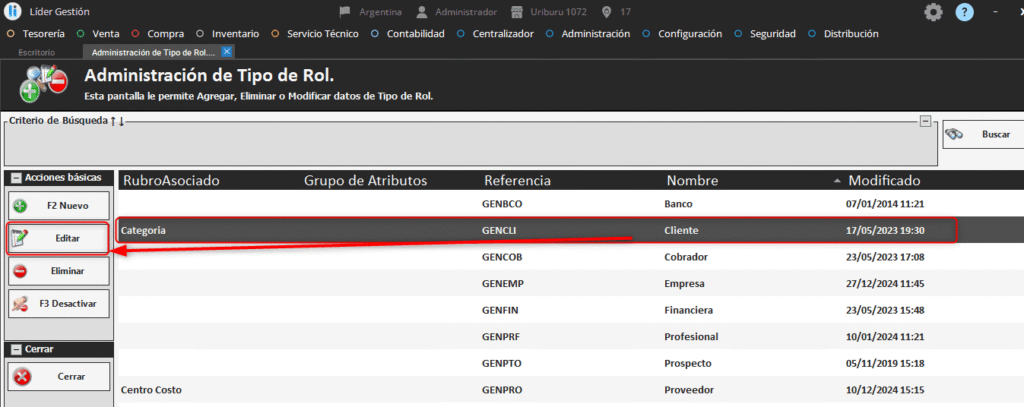Screen dimensions: 1024x407
Task: Click the Uriburu 1072 store icon
Action: pyautogui.click(x=517, y=12)
